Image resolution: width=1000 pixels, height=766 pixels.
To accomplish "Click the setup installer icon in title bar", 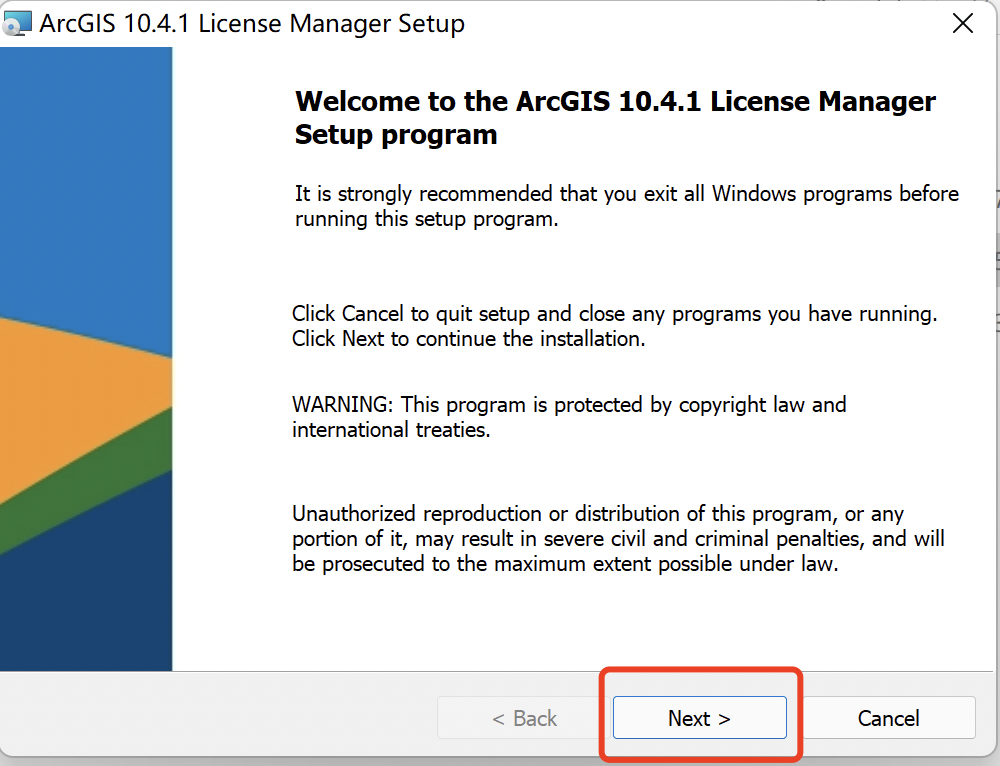I will (17, 24).
